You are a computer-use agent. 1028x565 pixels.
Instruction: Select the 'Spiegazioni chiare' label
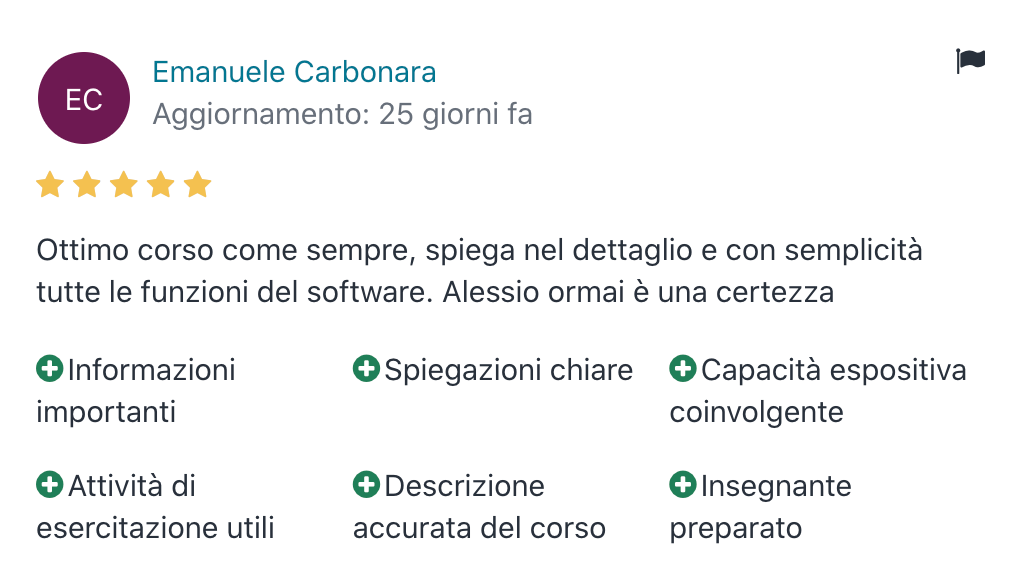pos(508,370)
